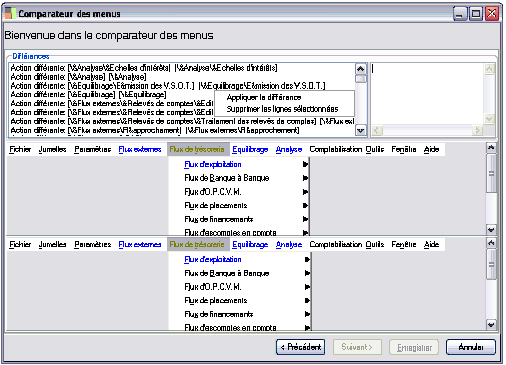The height and width of the screenshot is (365, 506).
Task: Click scrollbar thumb of lower menu preview
Action: (491, 264)
